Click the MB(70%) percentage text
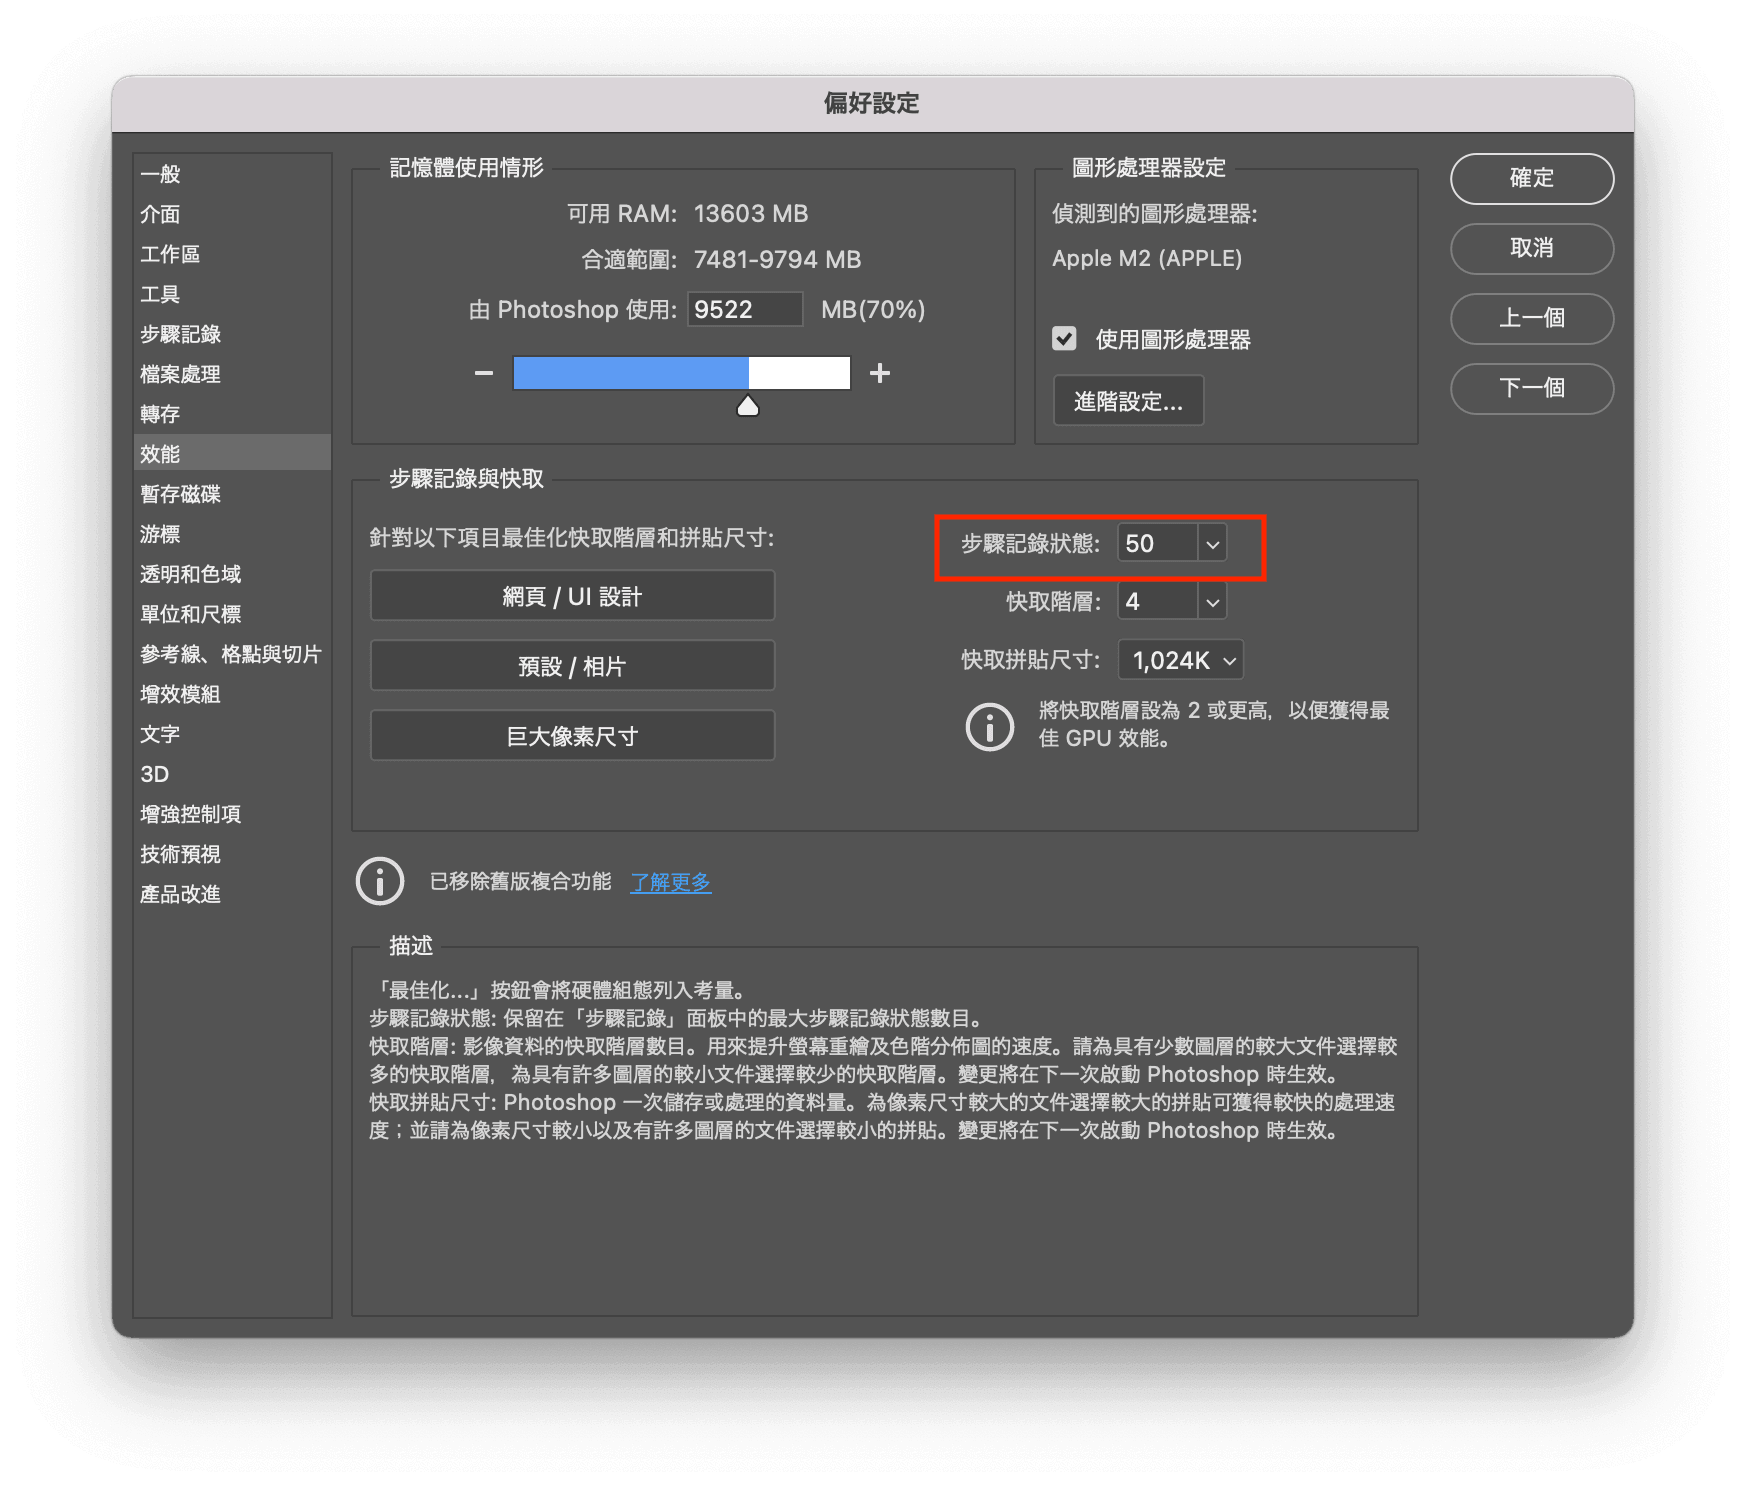This screenshot has height=1486, width=1746. pyautogui.click(x=873, y=310)
